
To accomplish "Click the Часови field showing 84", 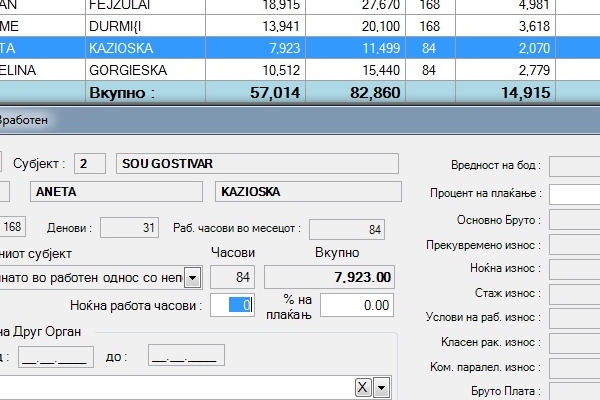I will tap(233, 277).
